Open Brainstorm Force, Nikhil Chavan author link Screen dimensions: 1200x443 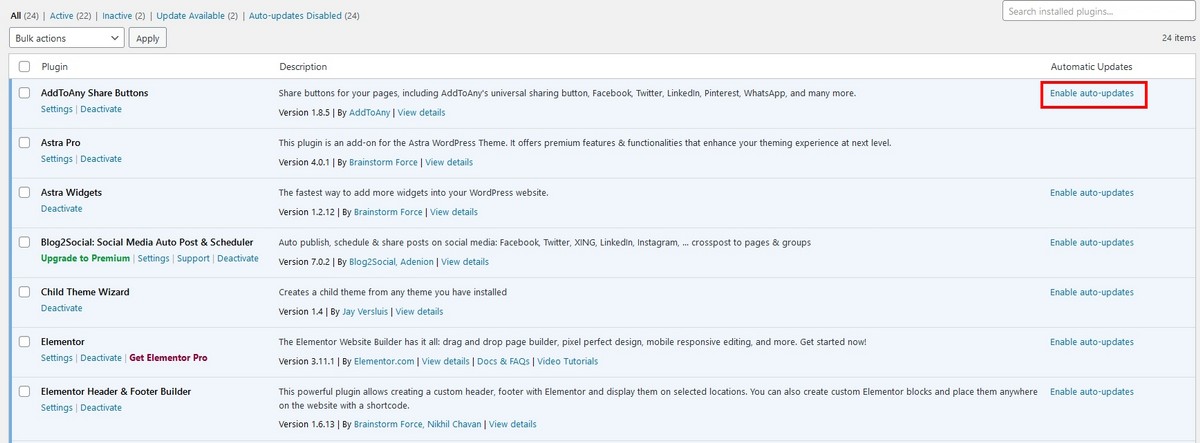pyautogui.click(x=417, y=424)
